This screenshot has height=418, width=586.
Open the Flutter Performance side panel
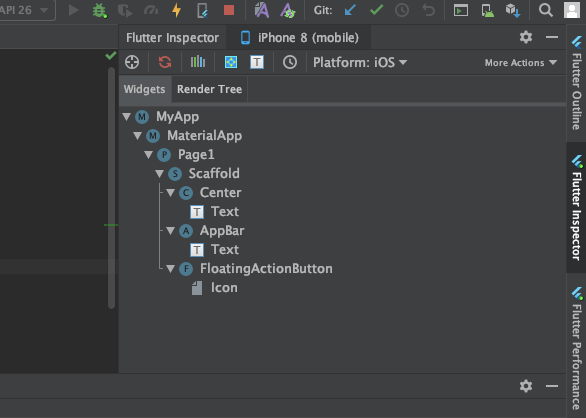click(577, 347)
